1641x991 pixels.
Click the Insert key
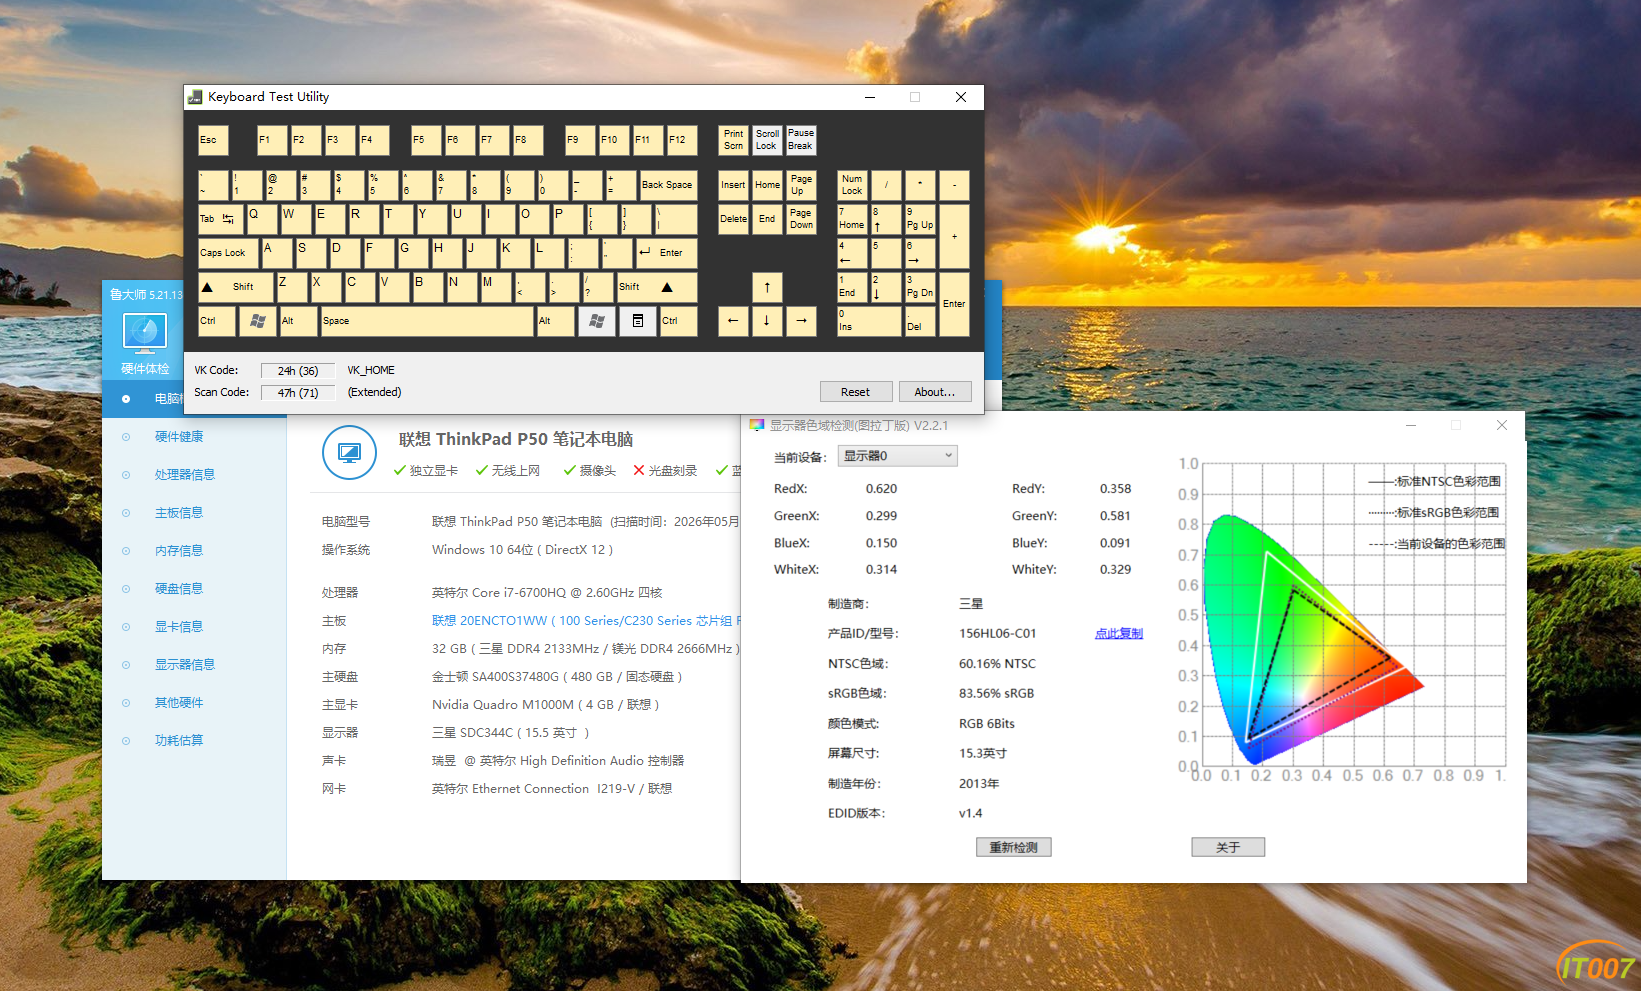coord(733,185)
